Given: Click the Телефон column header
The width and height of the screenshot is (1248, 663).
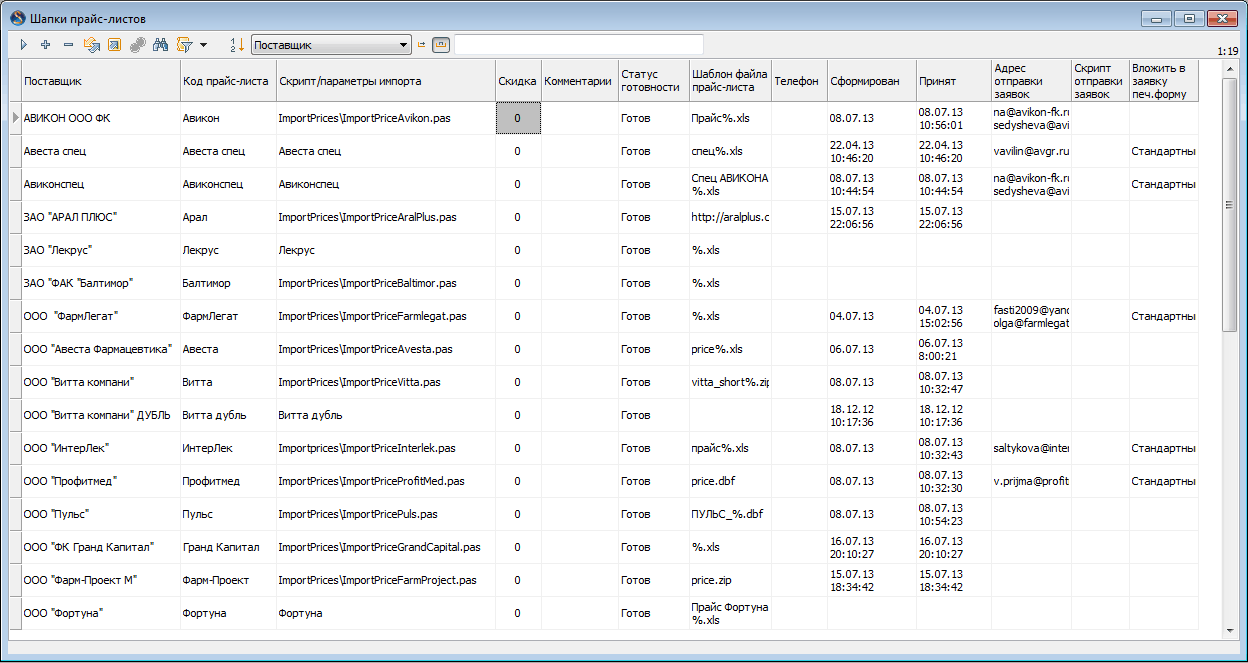Looking at the screenshot, I should tap(799, 81).
